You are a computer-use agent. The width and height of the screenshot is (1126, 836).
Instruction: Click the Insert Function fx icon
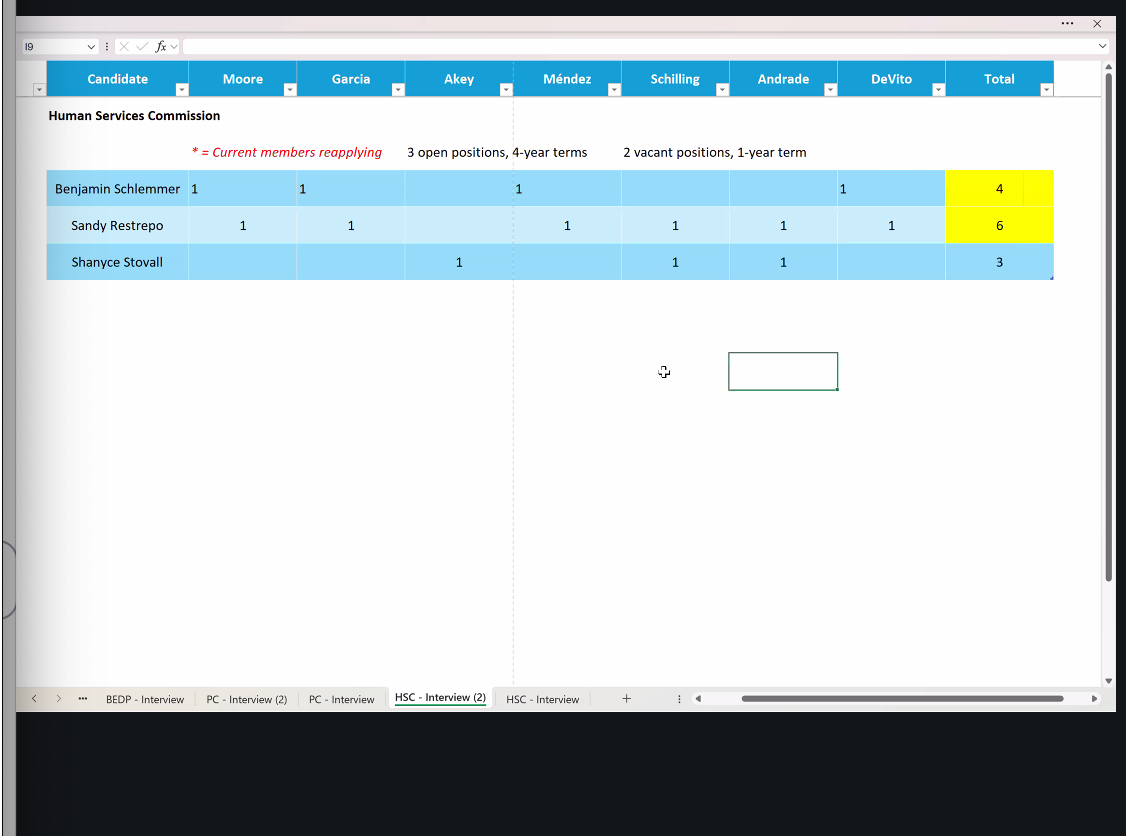click(x=161, y=47)
